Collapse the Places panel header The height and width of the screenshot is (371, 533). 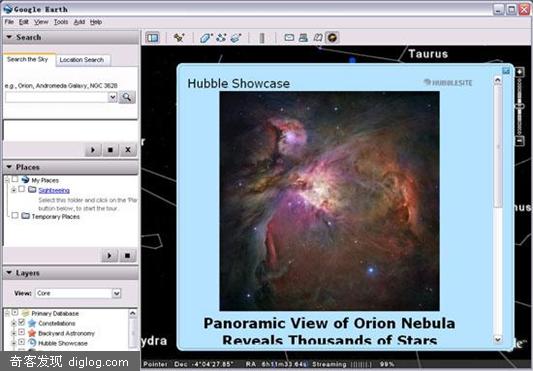pos(71,167)
